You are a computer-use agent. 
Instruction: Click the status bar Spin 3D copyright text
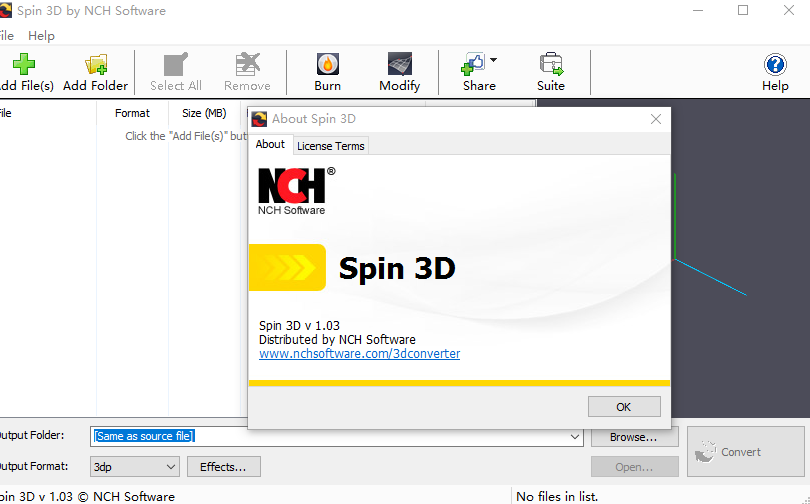[x=85, y=497]
